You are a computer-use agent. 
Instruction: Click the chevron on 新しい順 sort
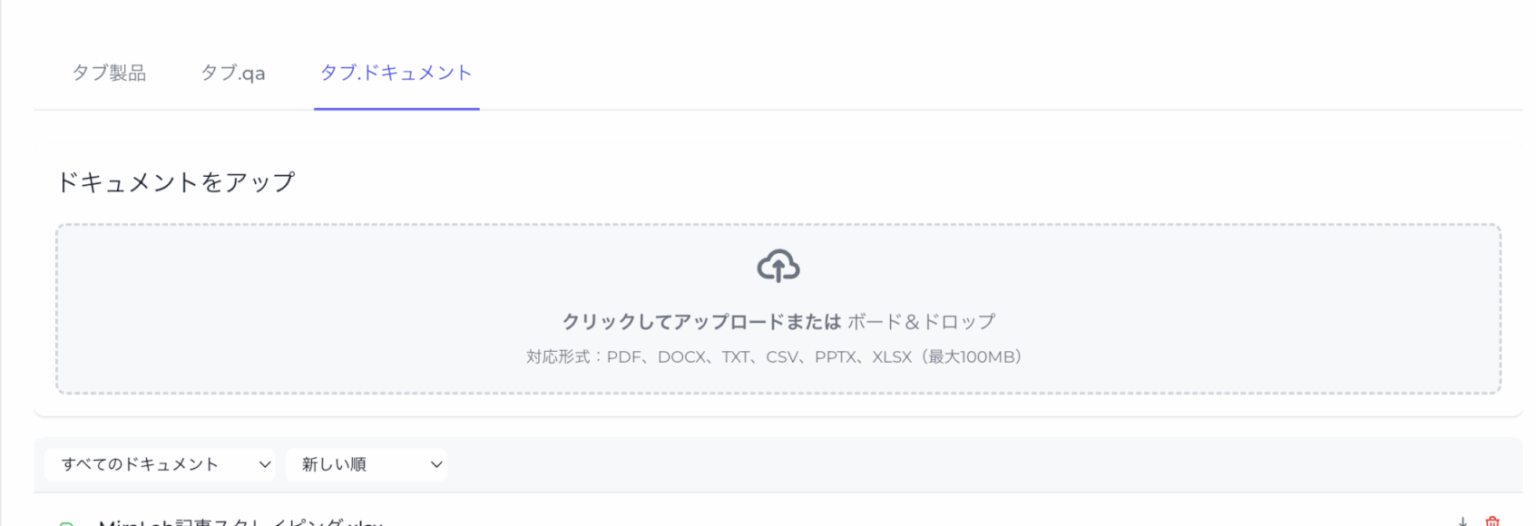pos(436,464)
